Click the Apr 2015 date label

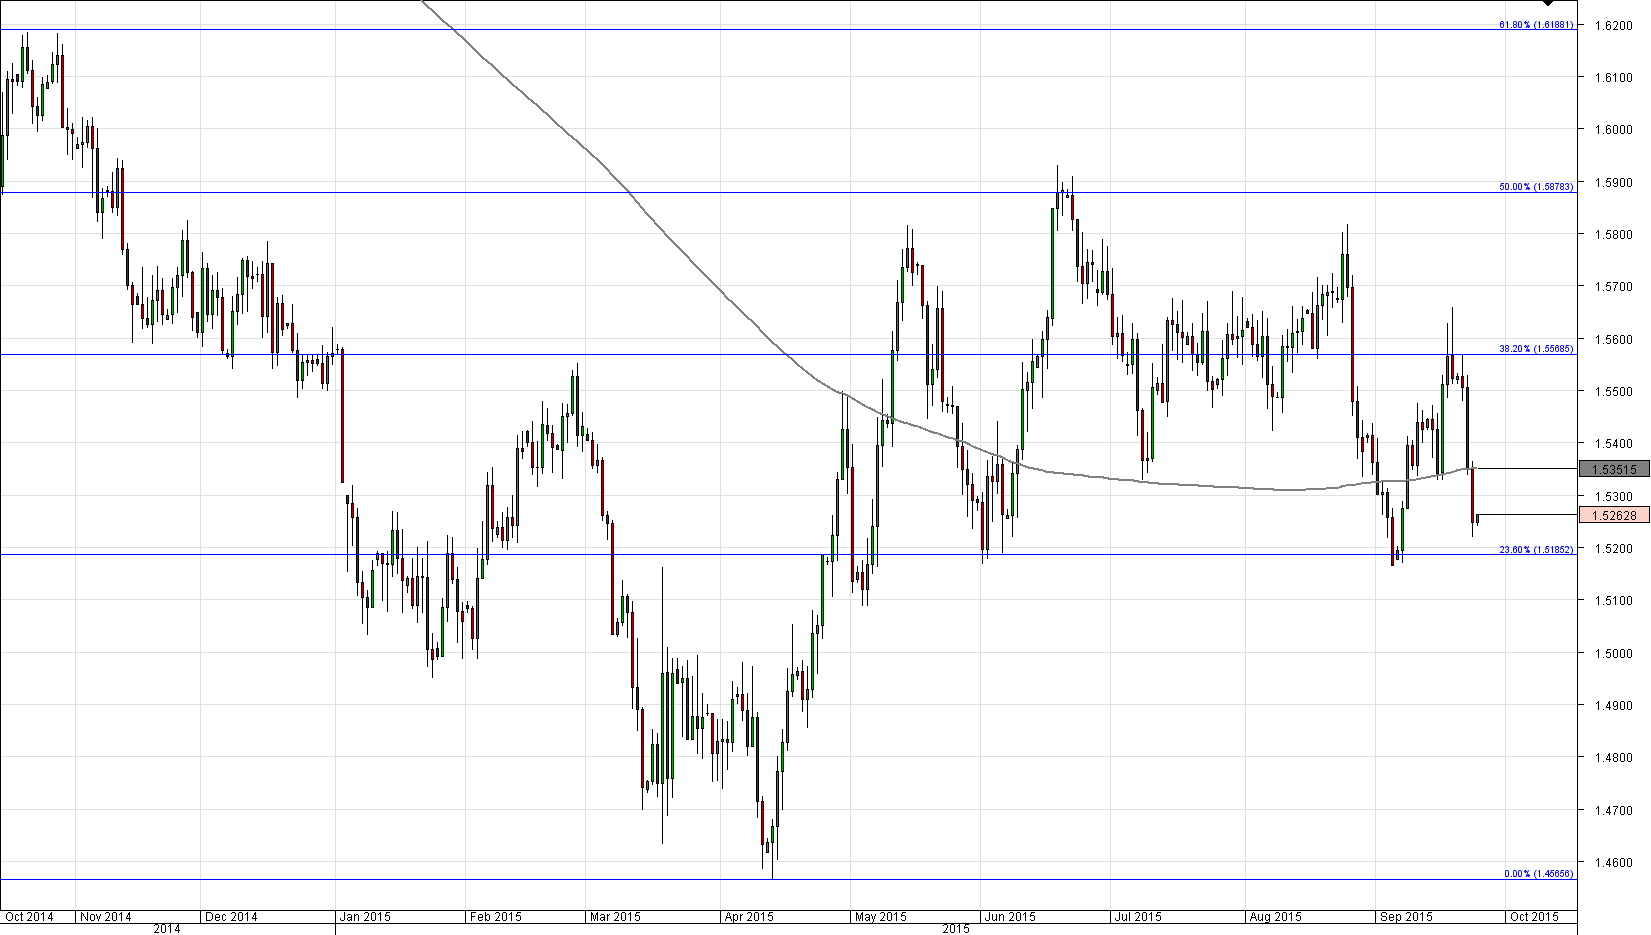(x=749, y=916)
